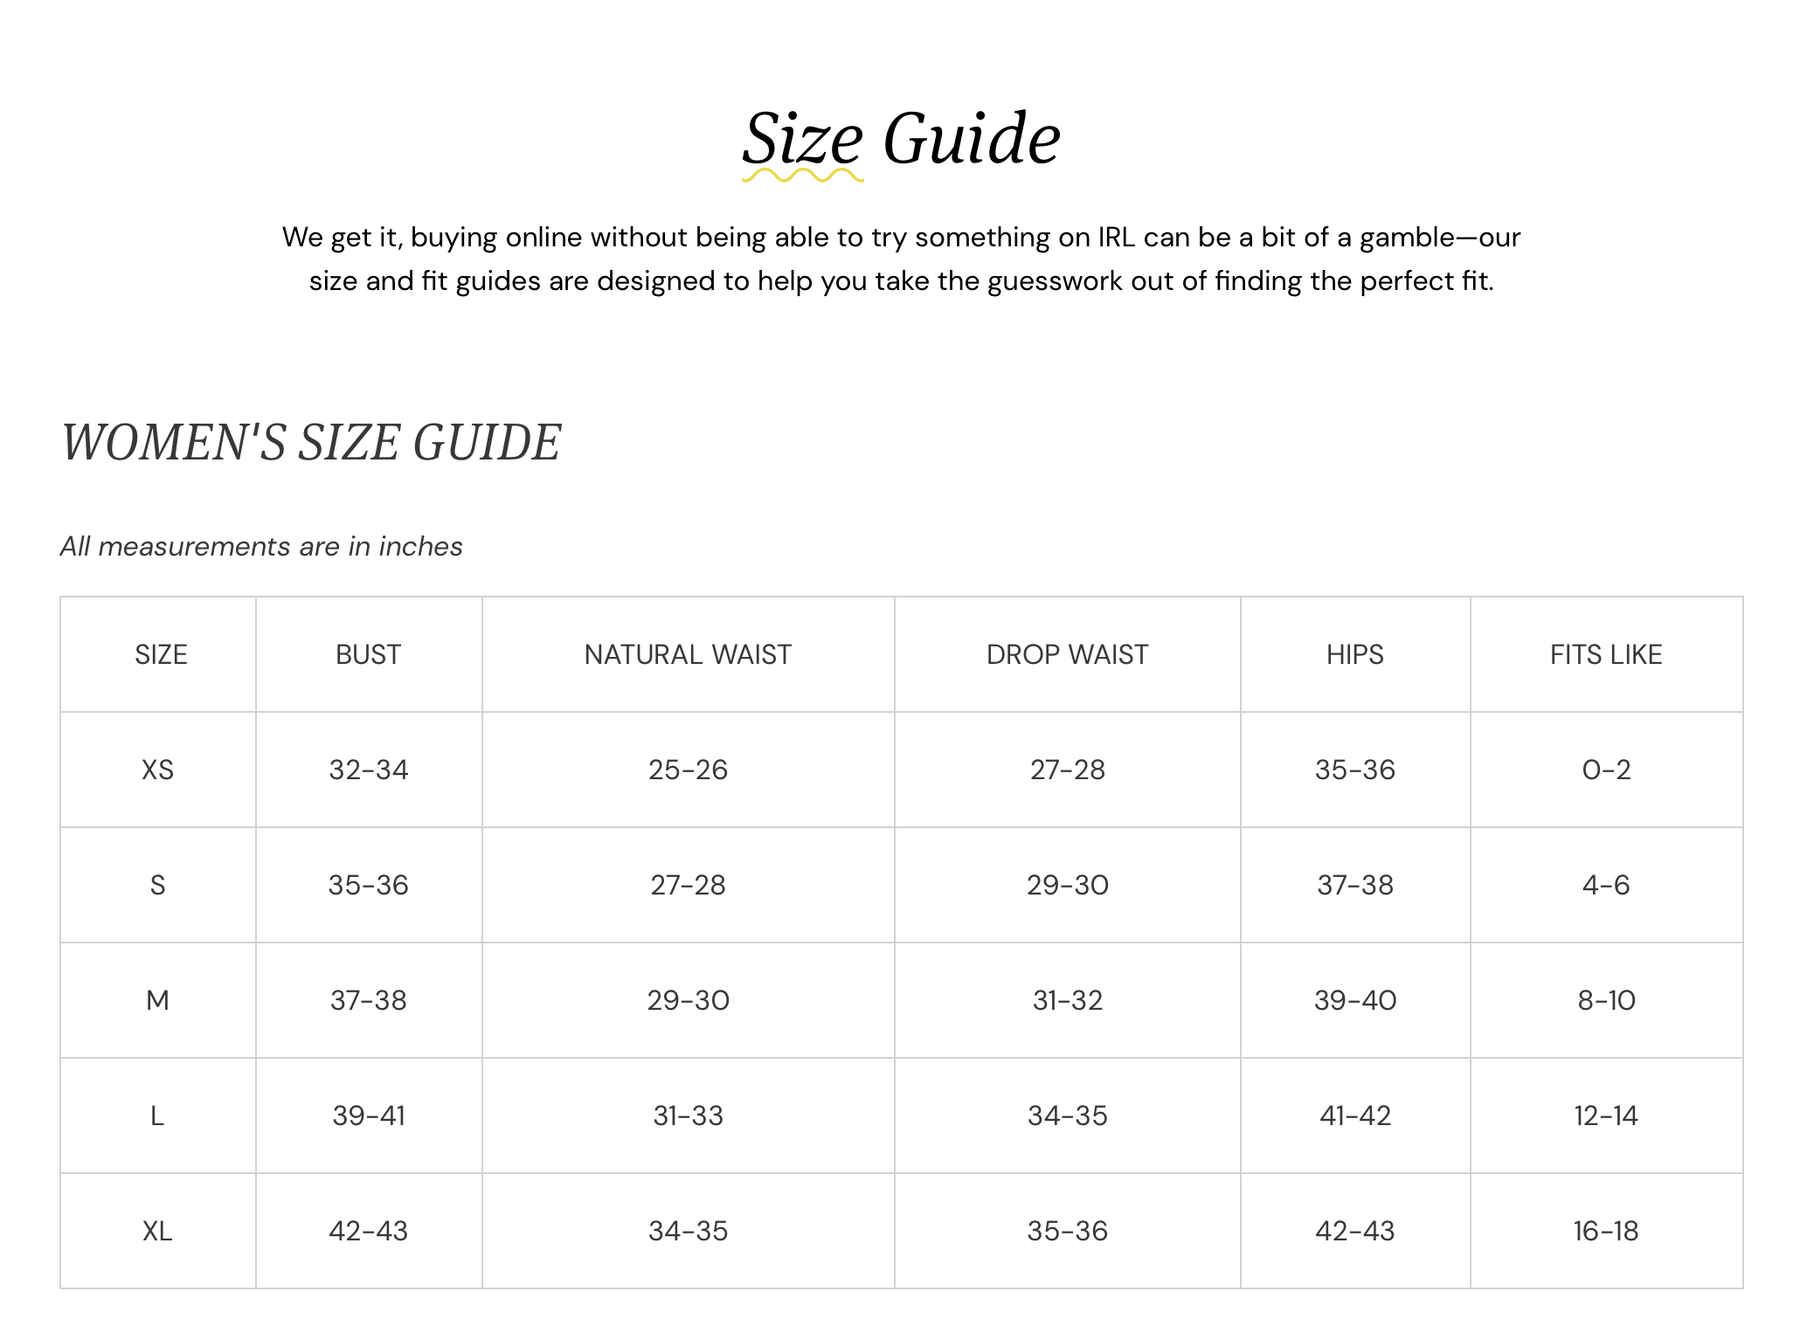This screenshot has height=1326, width=1800.
Task: Select the FITS LIKE column header
Action: [1605, 654]
